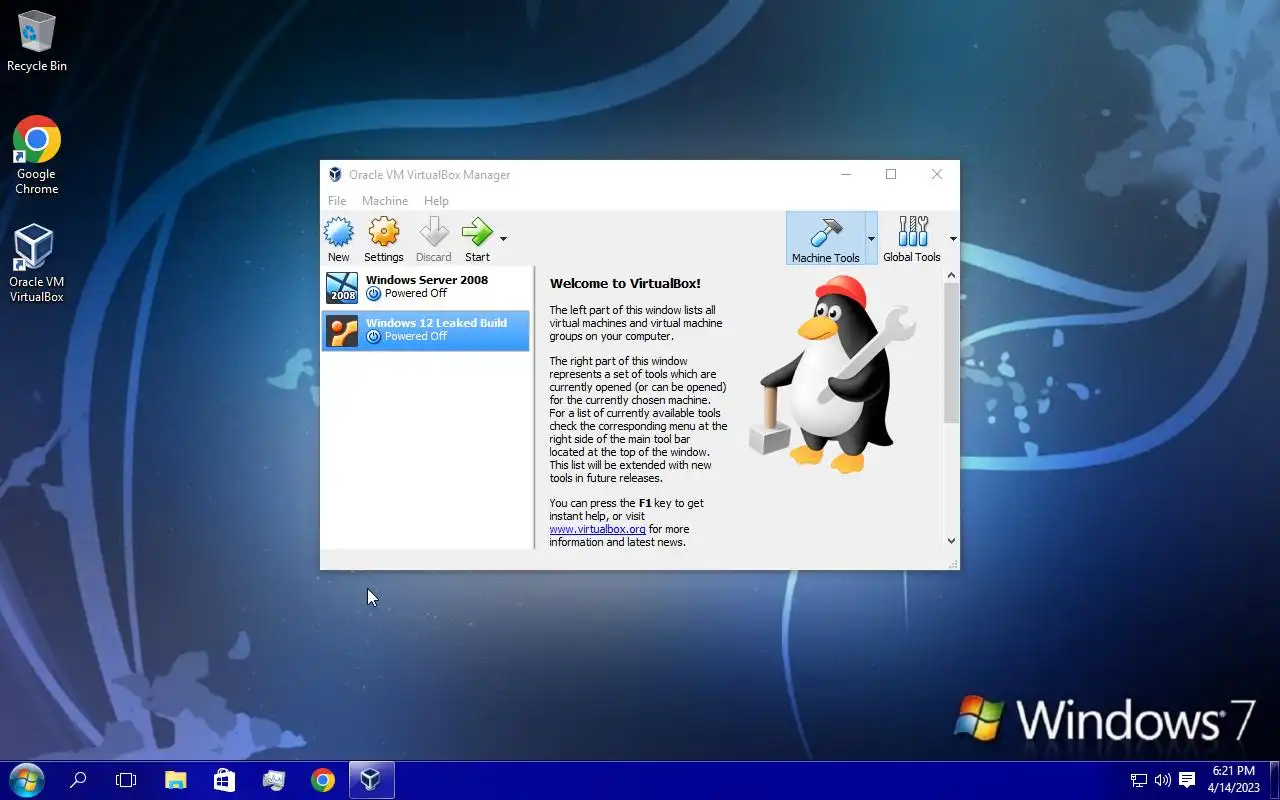Open the Windows Start orb

click(x=26, y=780)
